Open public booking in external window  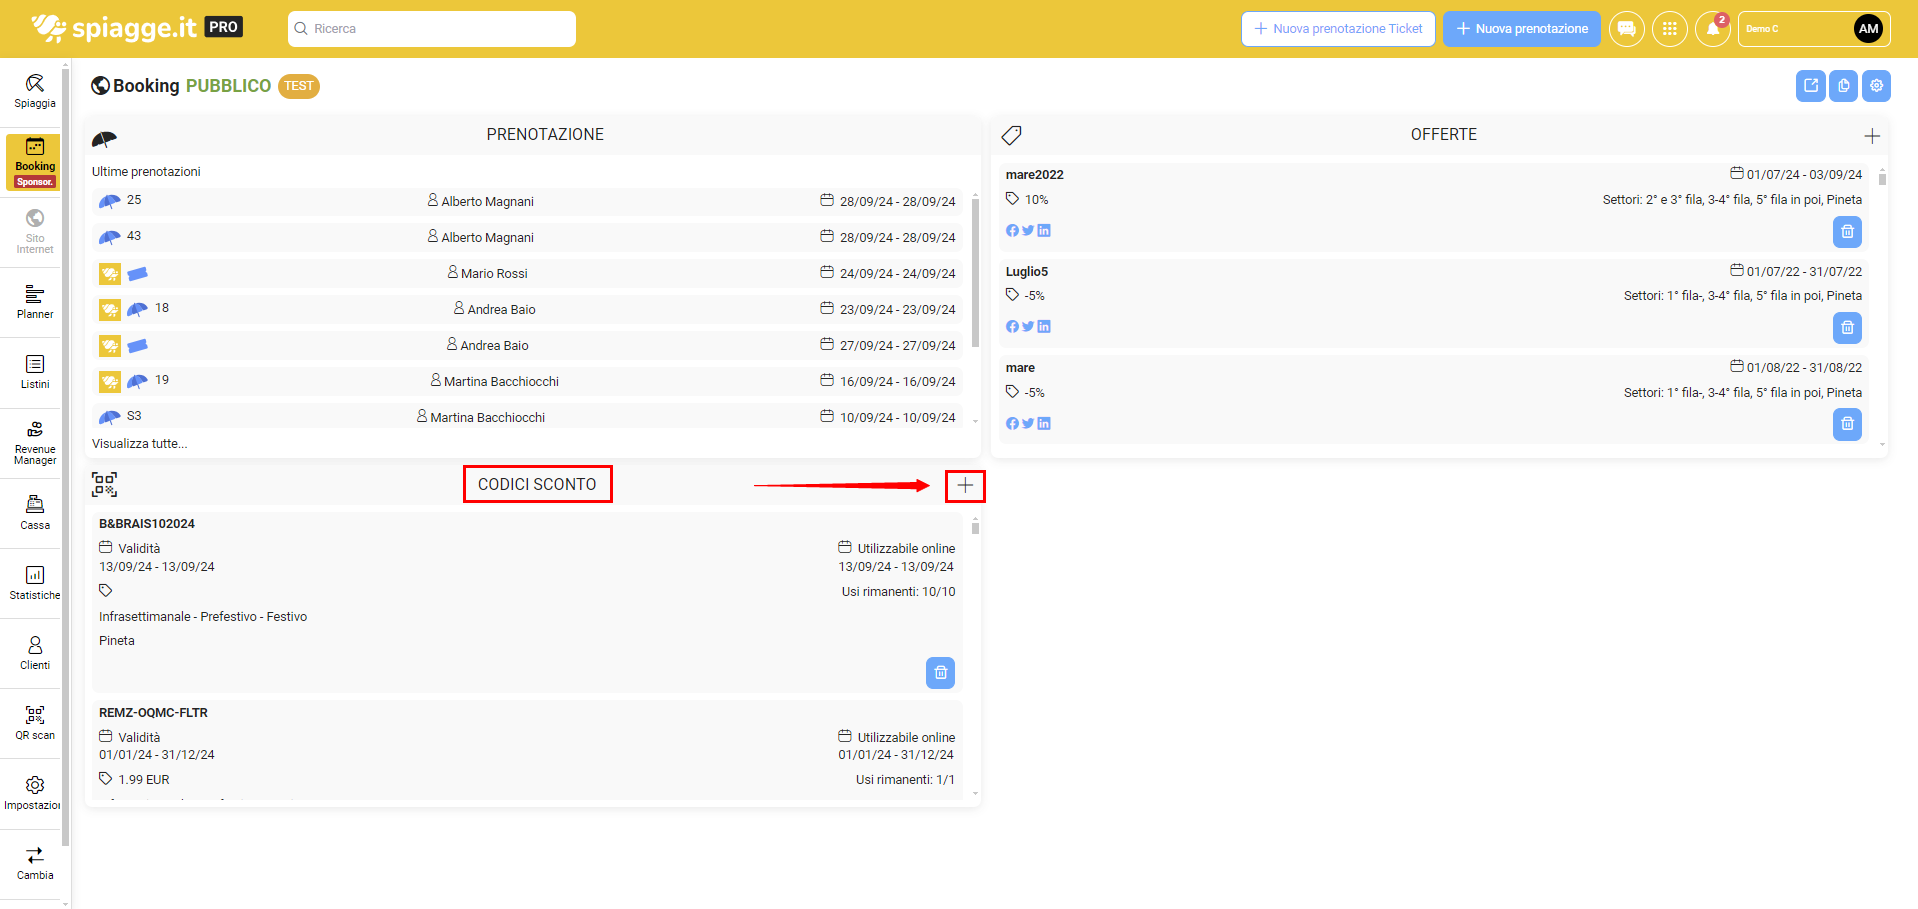coord(1811,86)
